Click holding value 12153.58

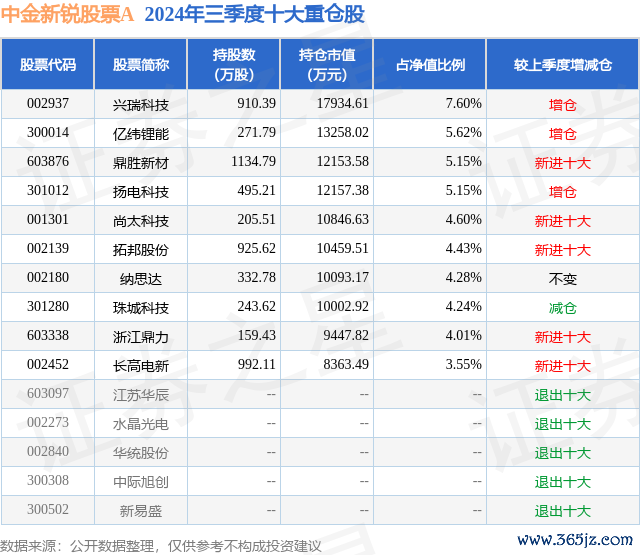[342, 162]
